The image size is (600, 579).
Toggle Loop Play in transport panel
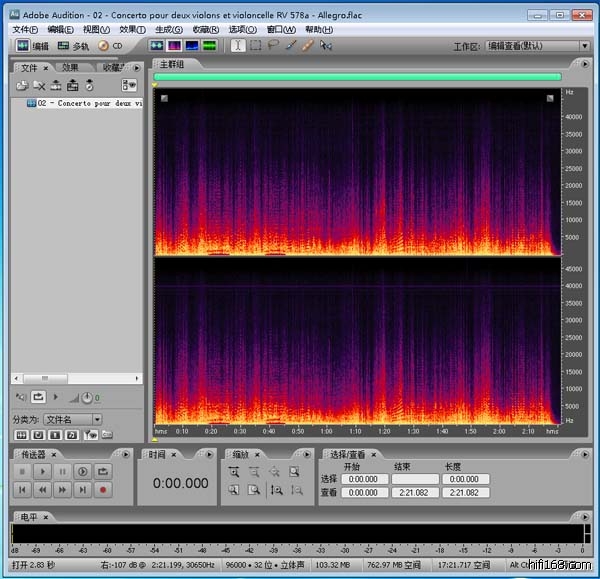[102, 471]
